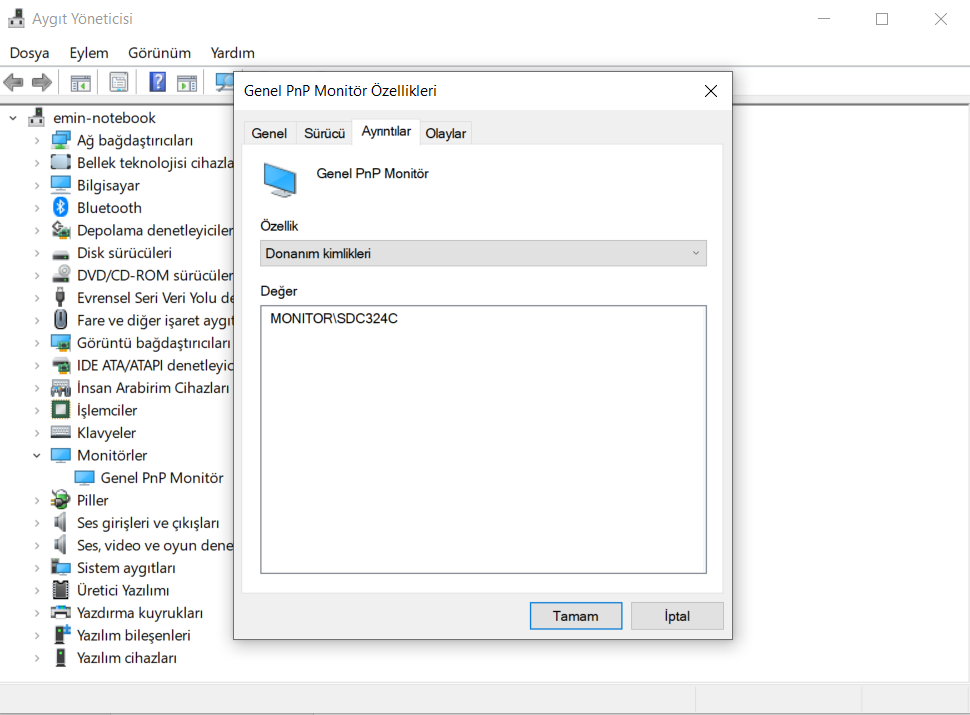This screenshot has width=970, height=715.
Task: Click the Piller battery icon
Action: (61, 500)
